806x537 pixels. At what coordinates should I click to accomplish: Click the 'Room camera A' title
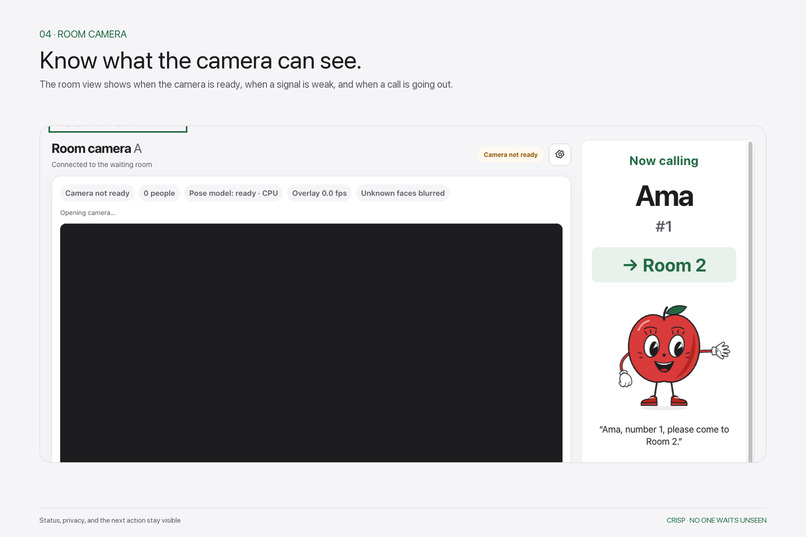point(97,149)
